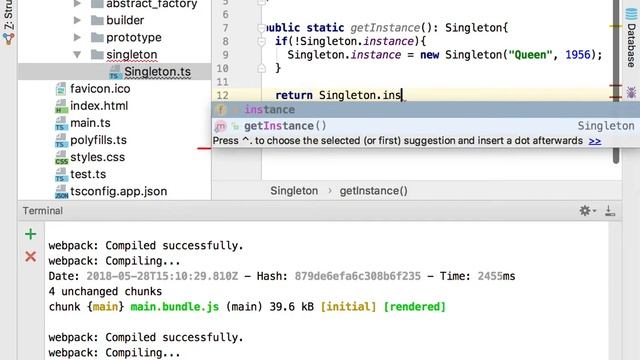Click the prototype folder icon
Screen dimensions: 640x360
tap(97, 37)
